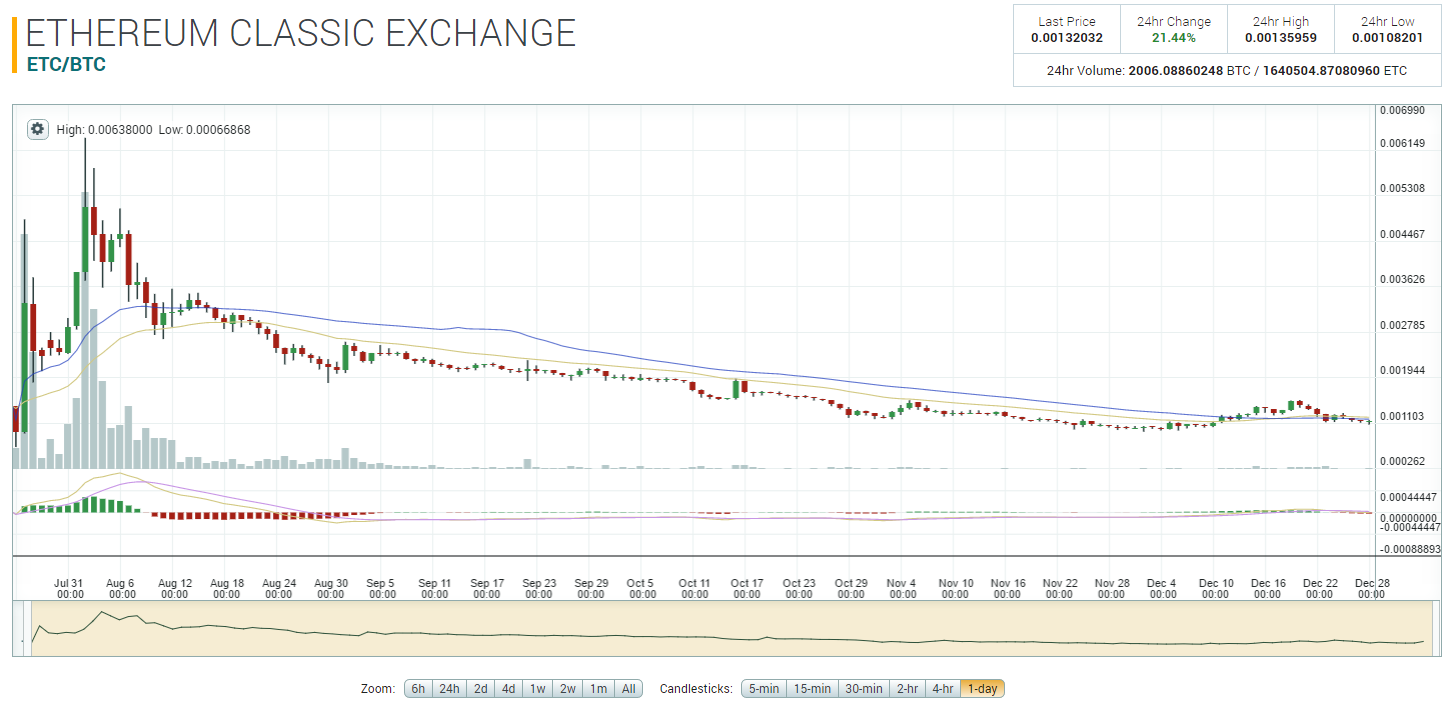Screen dimensions: 1449x704
Task: Click the Aug 12 date label
Action: pyautogui.click(x=174, y=588)
